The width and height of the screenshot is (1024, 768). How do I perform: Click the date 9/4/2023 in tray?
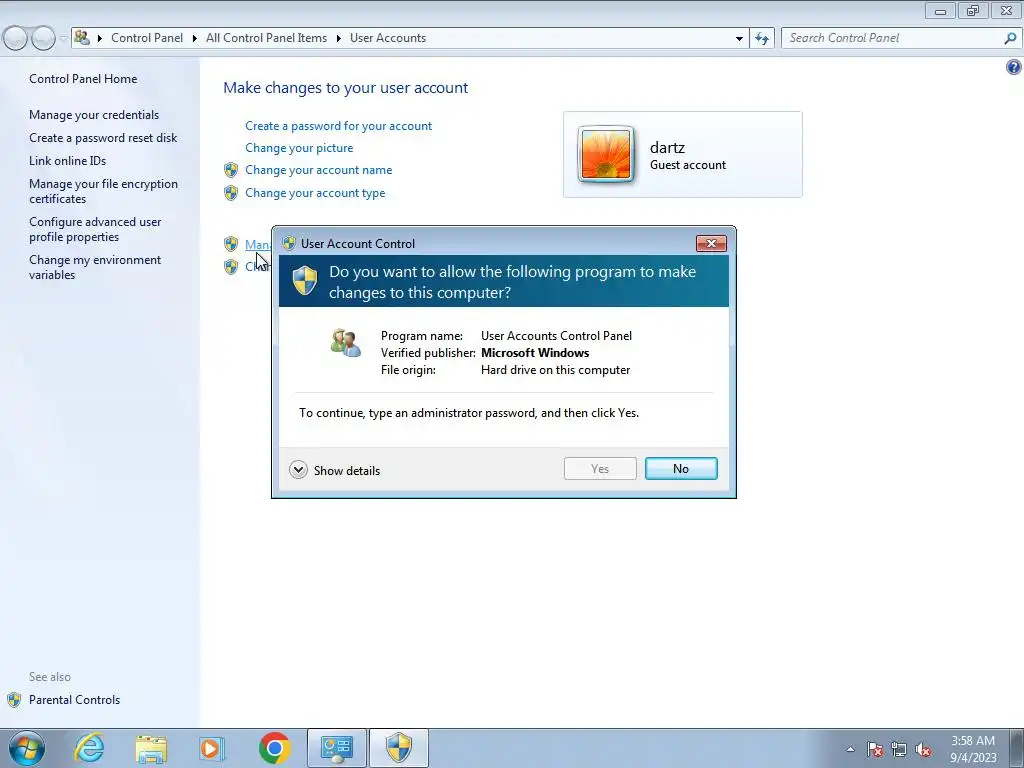click(973, 758)
